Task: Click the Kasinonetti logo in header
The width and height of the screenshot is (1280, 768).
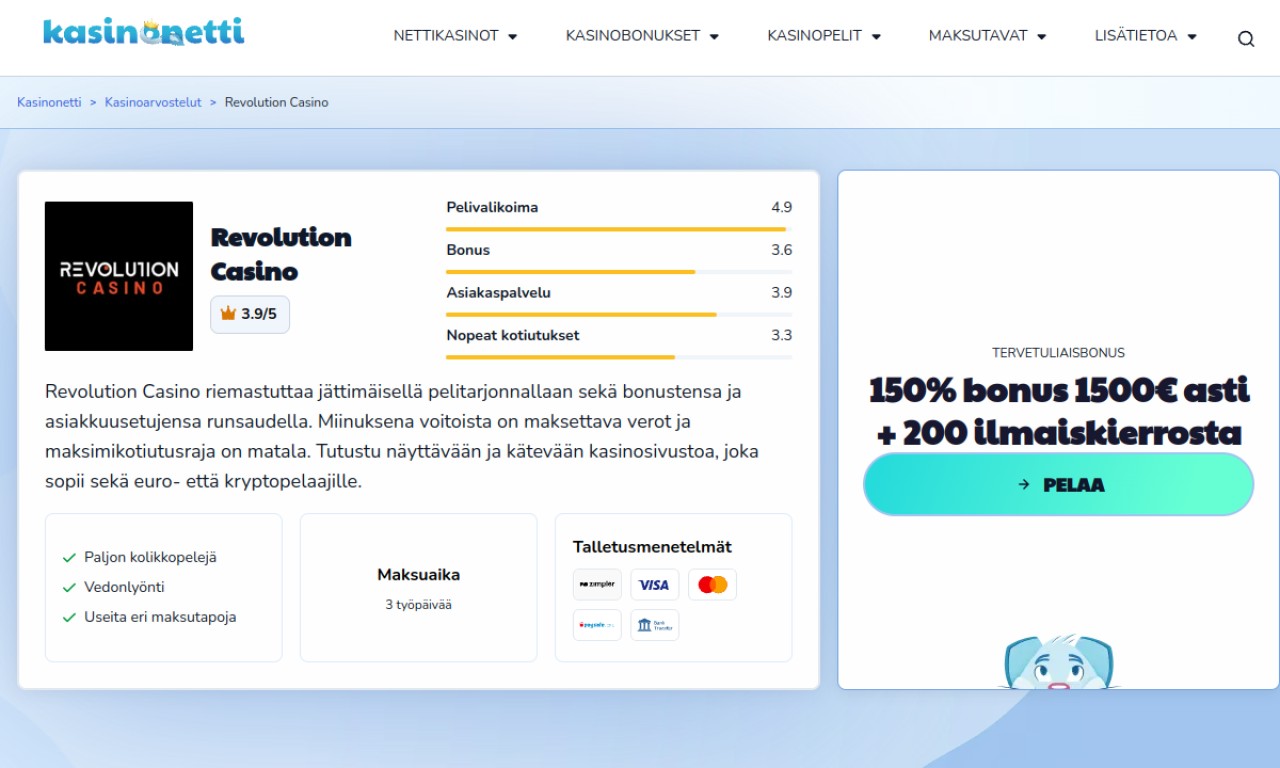Action: [x=143, y=32]
